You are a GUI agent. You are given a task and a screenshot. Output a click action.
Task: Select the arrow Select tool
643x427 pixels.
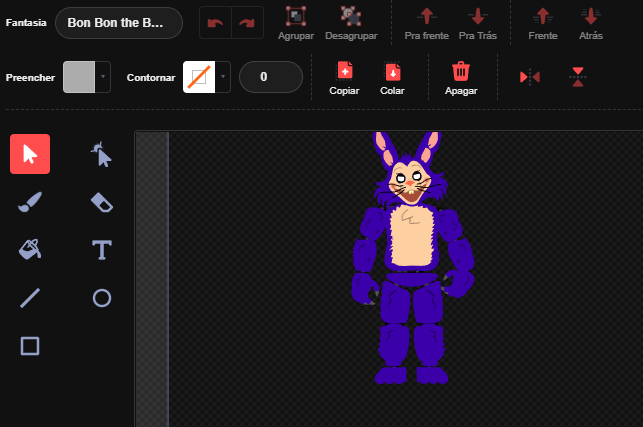pyautogui.click(x=30, y=154)
